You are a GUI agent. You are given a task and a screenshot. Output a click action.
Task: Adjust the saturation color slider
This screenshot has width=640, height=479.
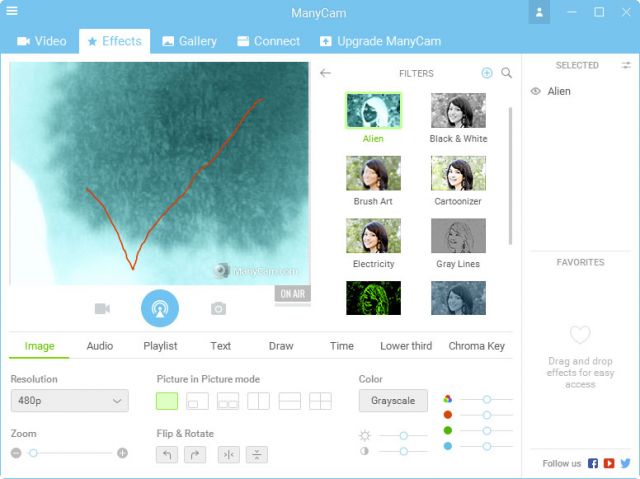click(x=487, y=399)
